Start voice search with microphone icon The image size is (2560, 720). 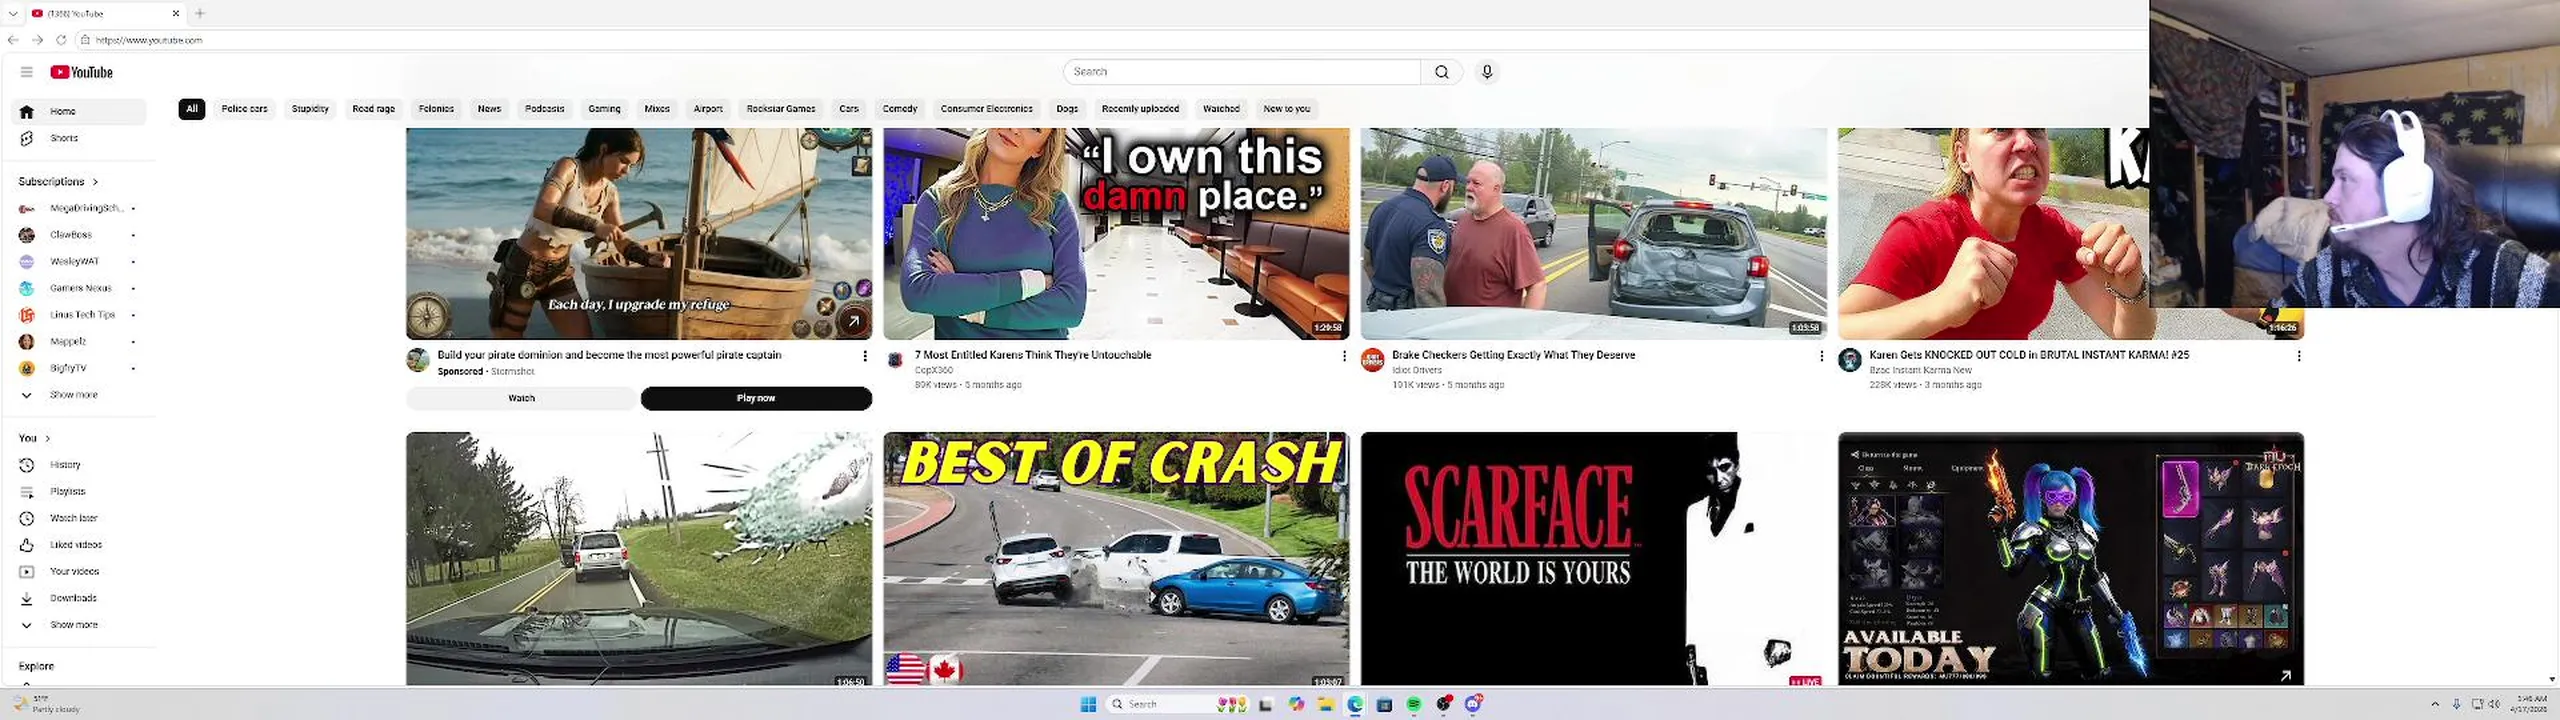coord(1487,72)
